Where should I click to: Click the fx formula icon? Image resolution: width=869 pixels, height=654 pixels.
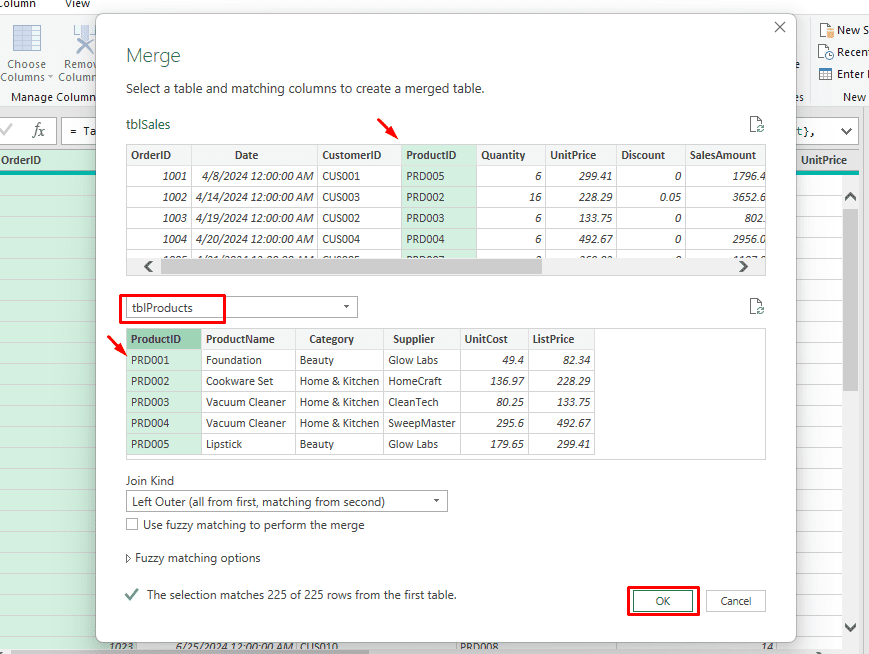pyautogui.click(x=38, y=131)
